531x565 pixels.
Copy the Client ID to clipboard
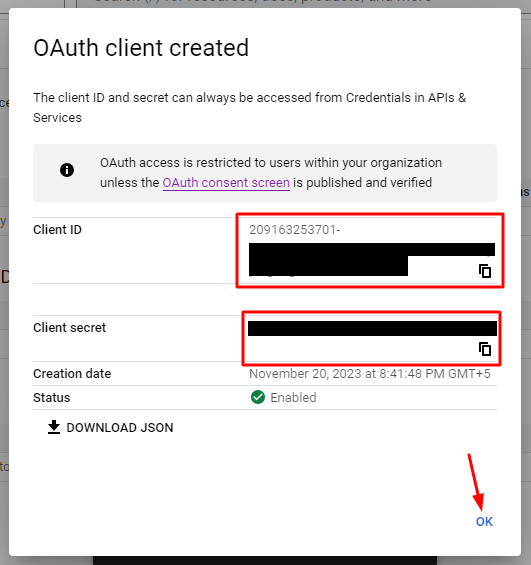tap(485, 271)
